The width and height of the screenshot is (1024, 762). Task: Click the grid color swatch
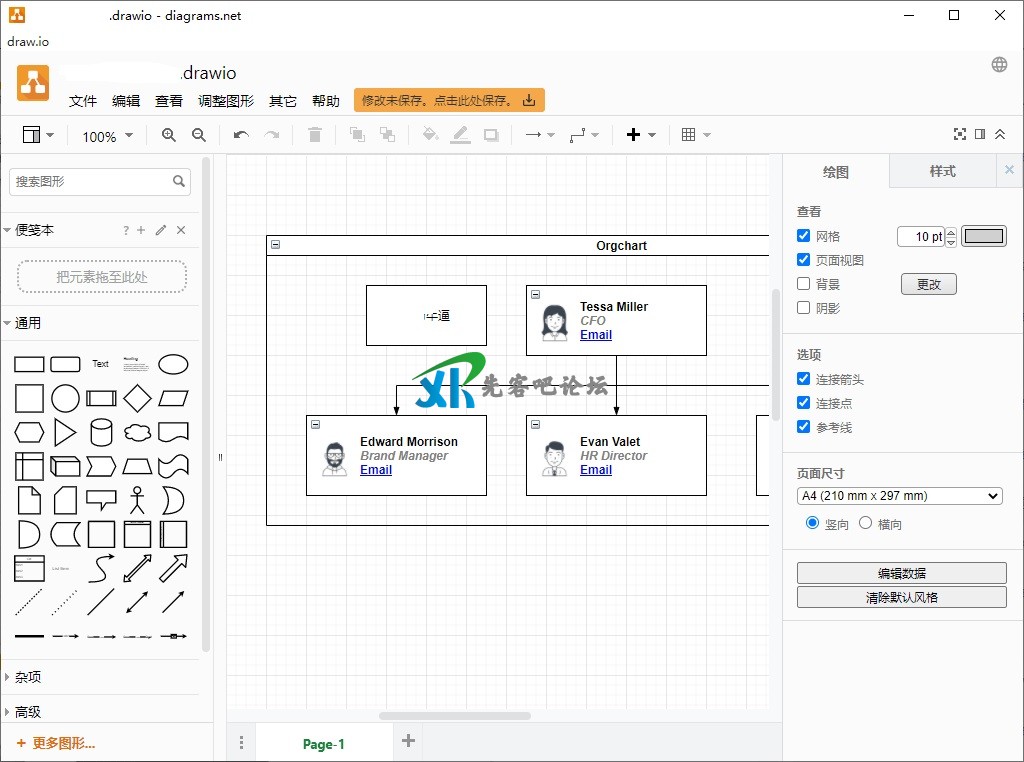point(984,236)
